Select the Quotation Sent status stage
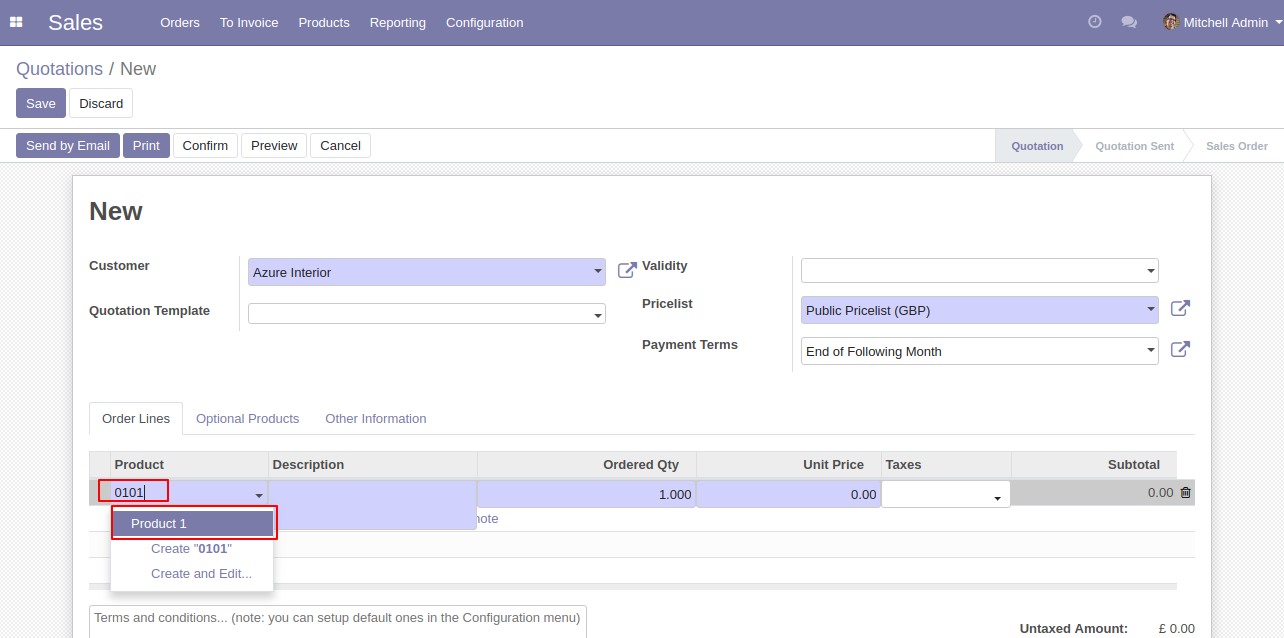The width and height of the screenshot is (1284, 638). (1134, 146)
